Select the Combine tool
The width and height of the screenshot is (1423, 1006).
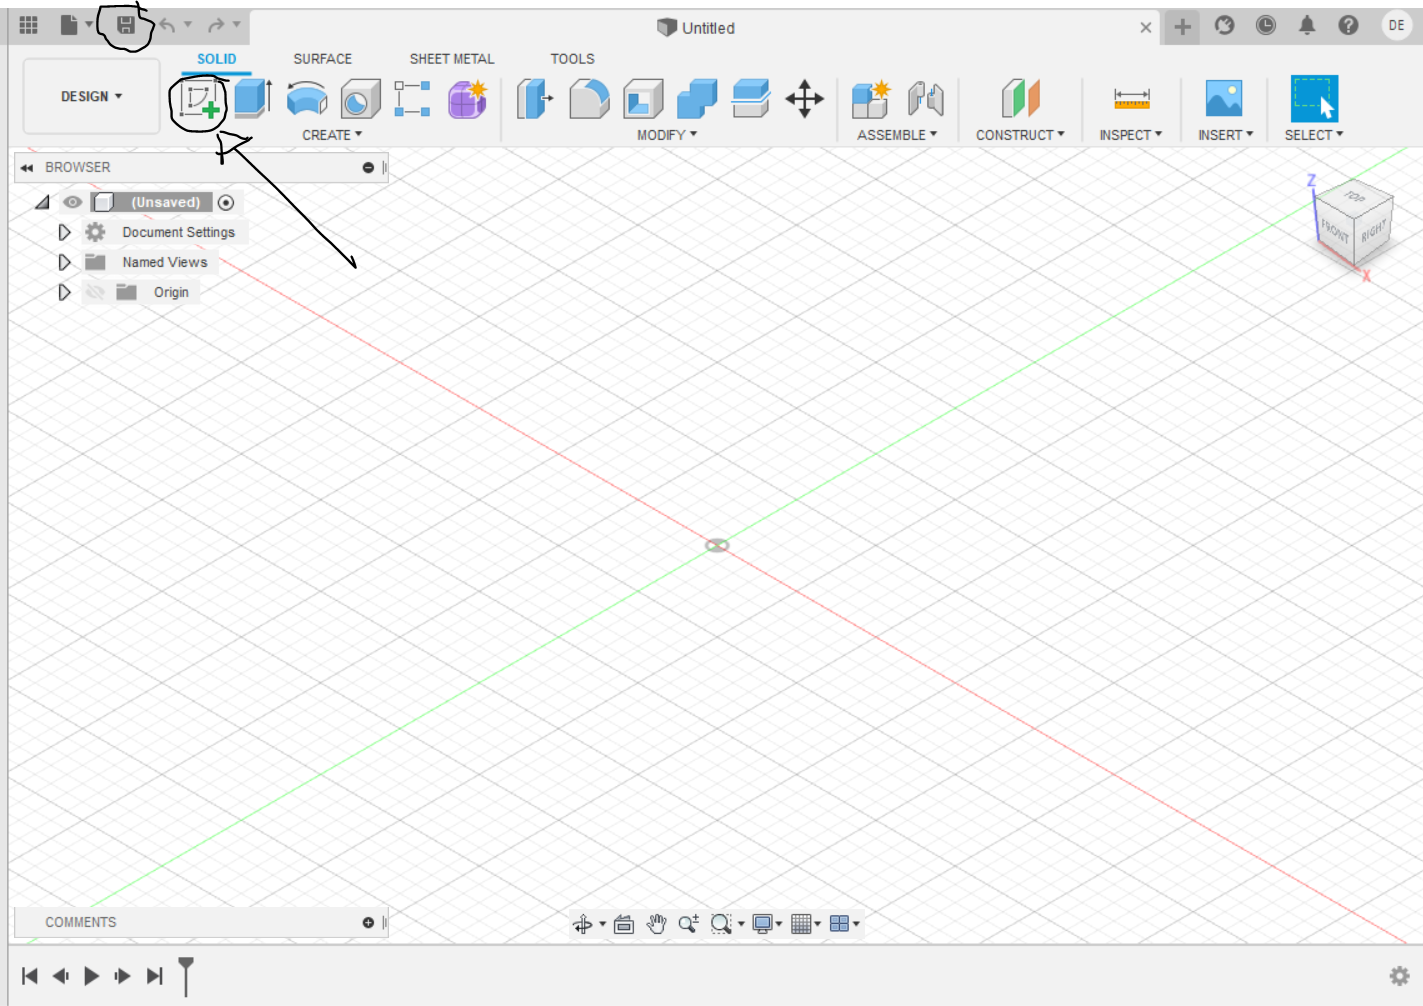click(x=697, y=99)
